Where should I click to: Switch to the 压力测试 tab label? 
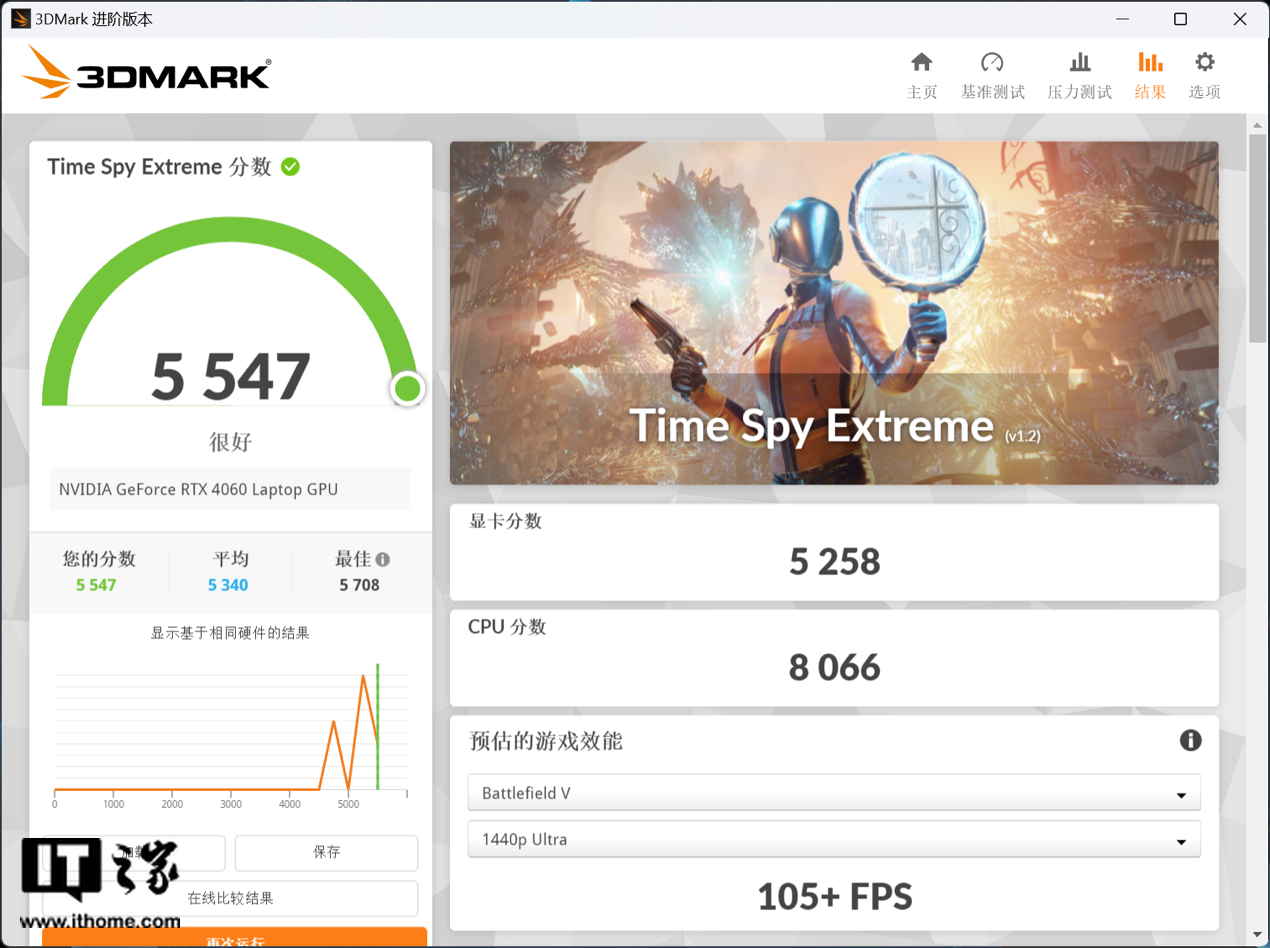pos(1079,92)
